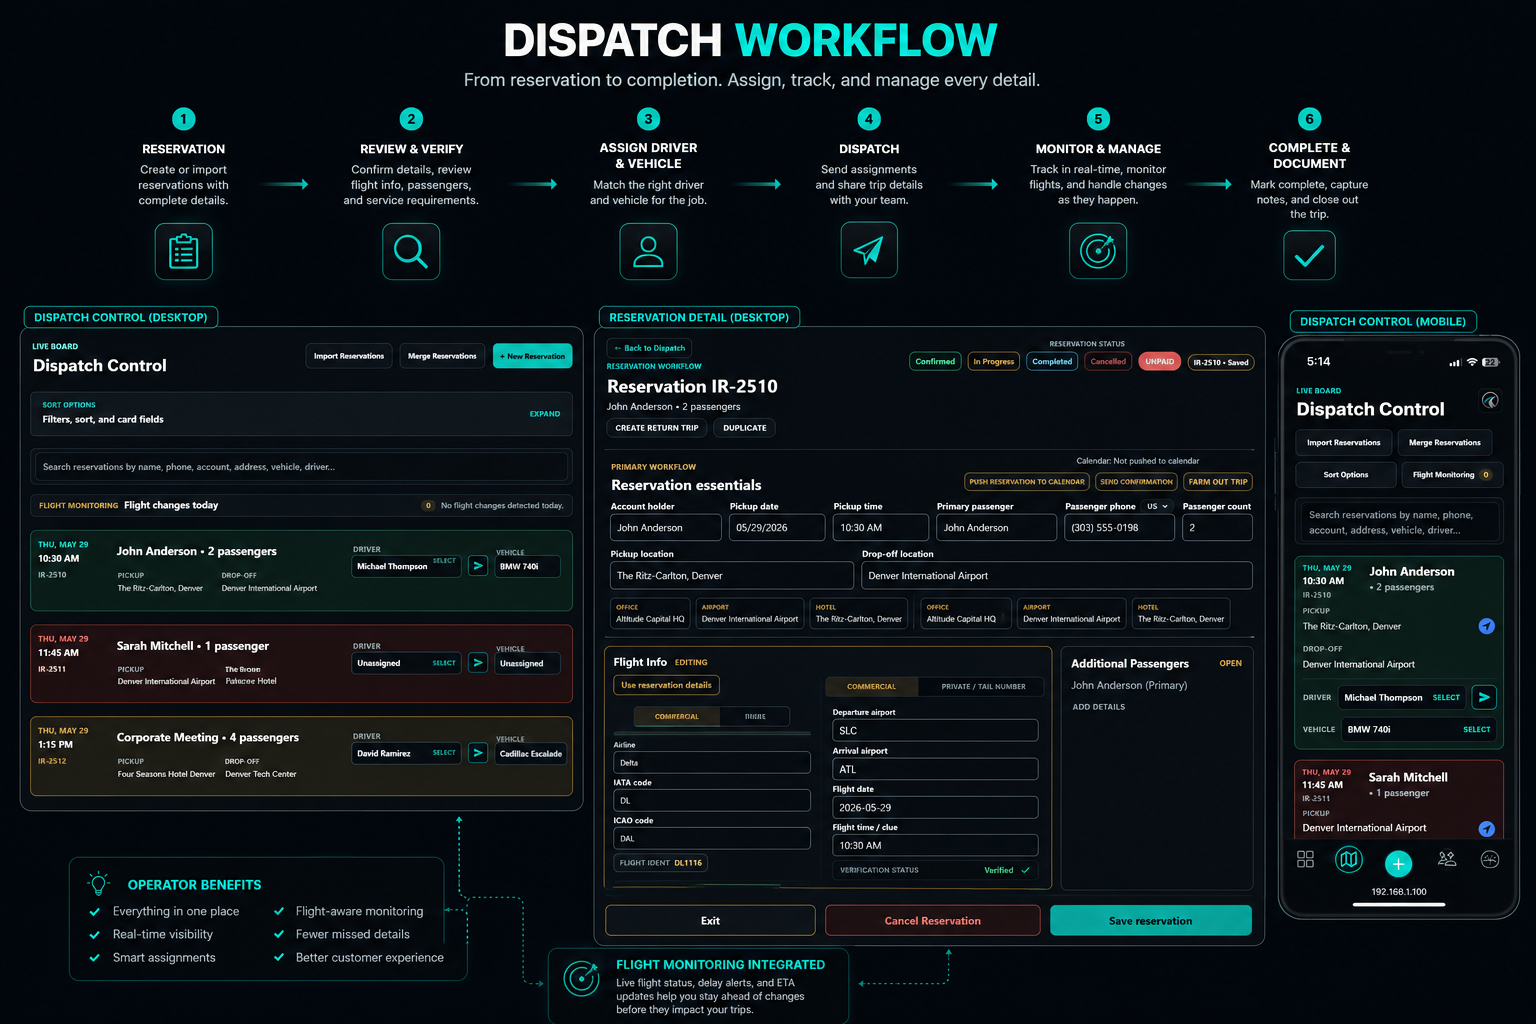Image resolution: width=1536 pixels, height=1024 pixels.
Task: Click the logo icon beside mobile Dispatch Control title
Action: (x=1490, y=401)
